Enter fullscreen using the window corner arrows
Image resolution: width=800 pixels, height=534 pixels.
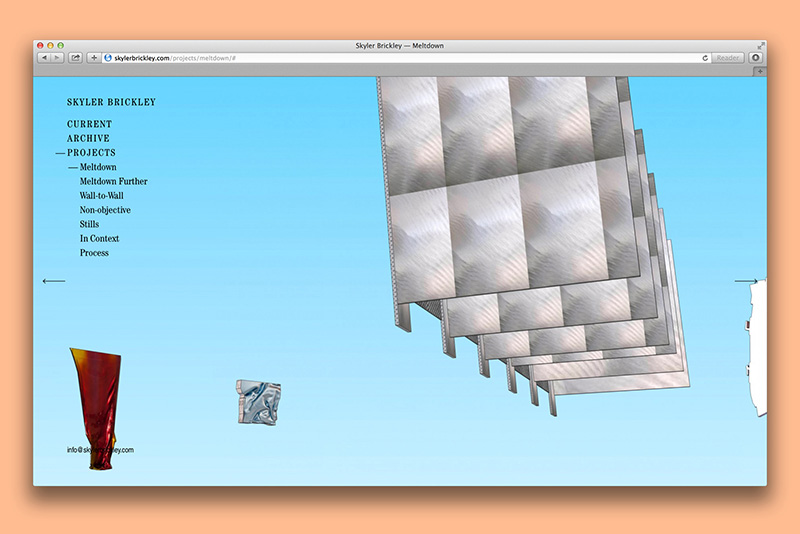point(761,45)
